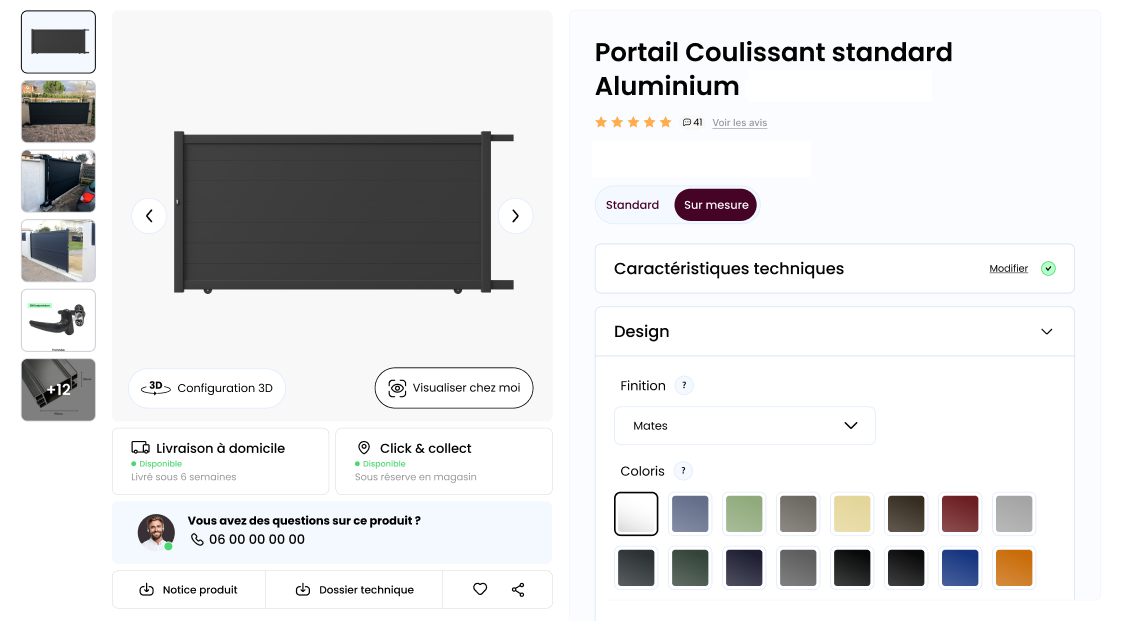This screenshot has width=1128, height=621.
Task: Show next gate image with right arrow
Action: [515, 215]
